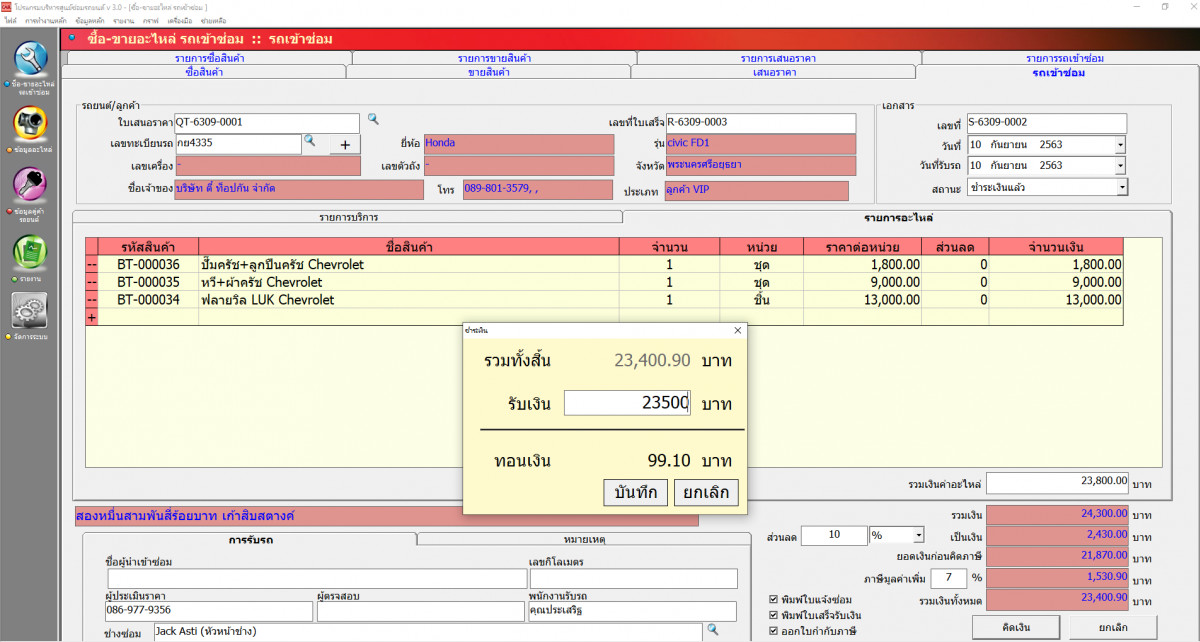This screenshot has width=1200, height=642.
Task: Open the จัดการระบบ gears icon
Action: pyautogui.click(x=30, y=310)
